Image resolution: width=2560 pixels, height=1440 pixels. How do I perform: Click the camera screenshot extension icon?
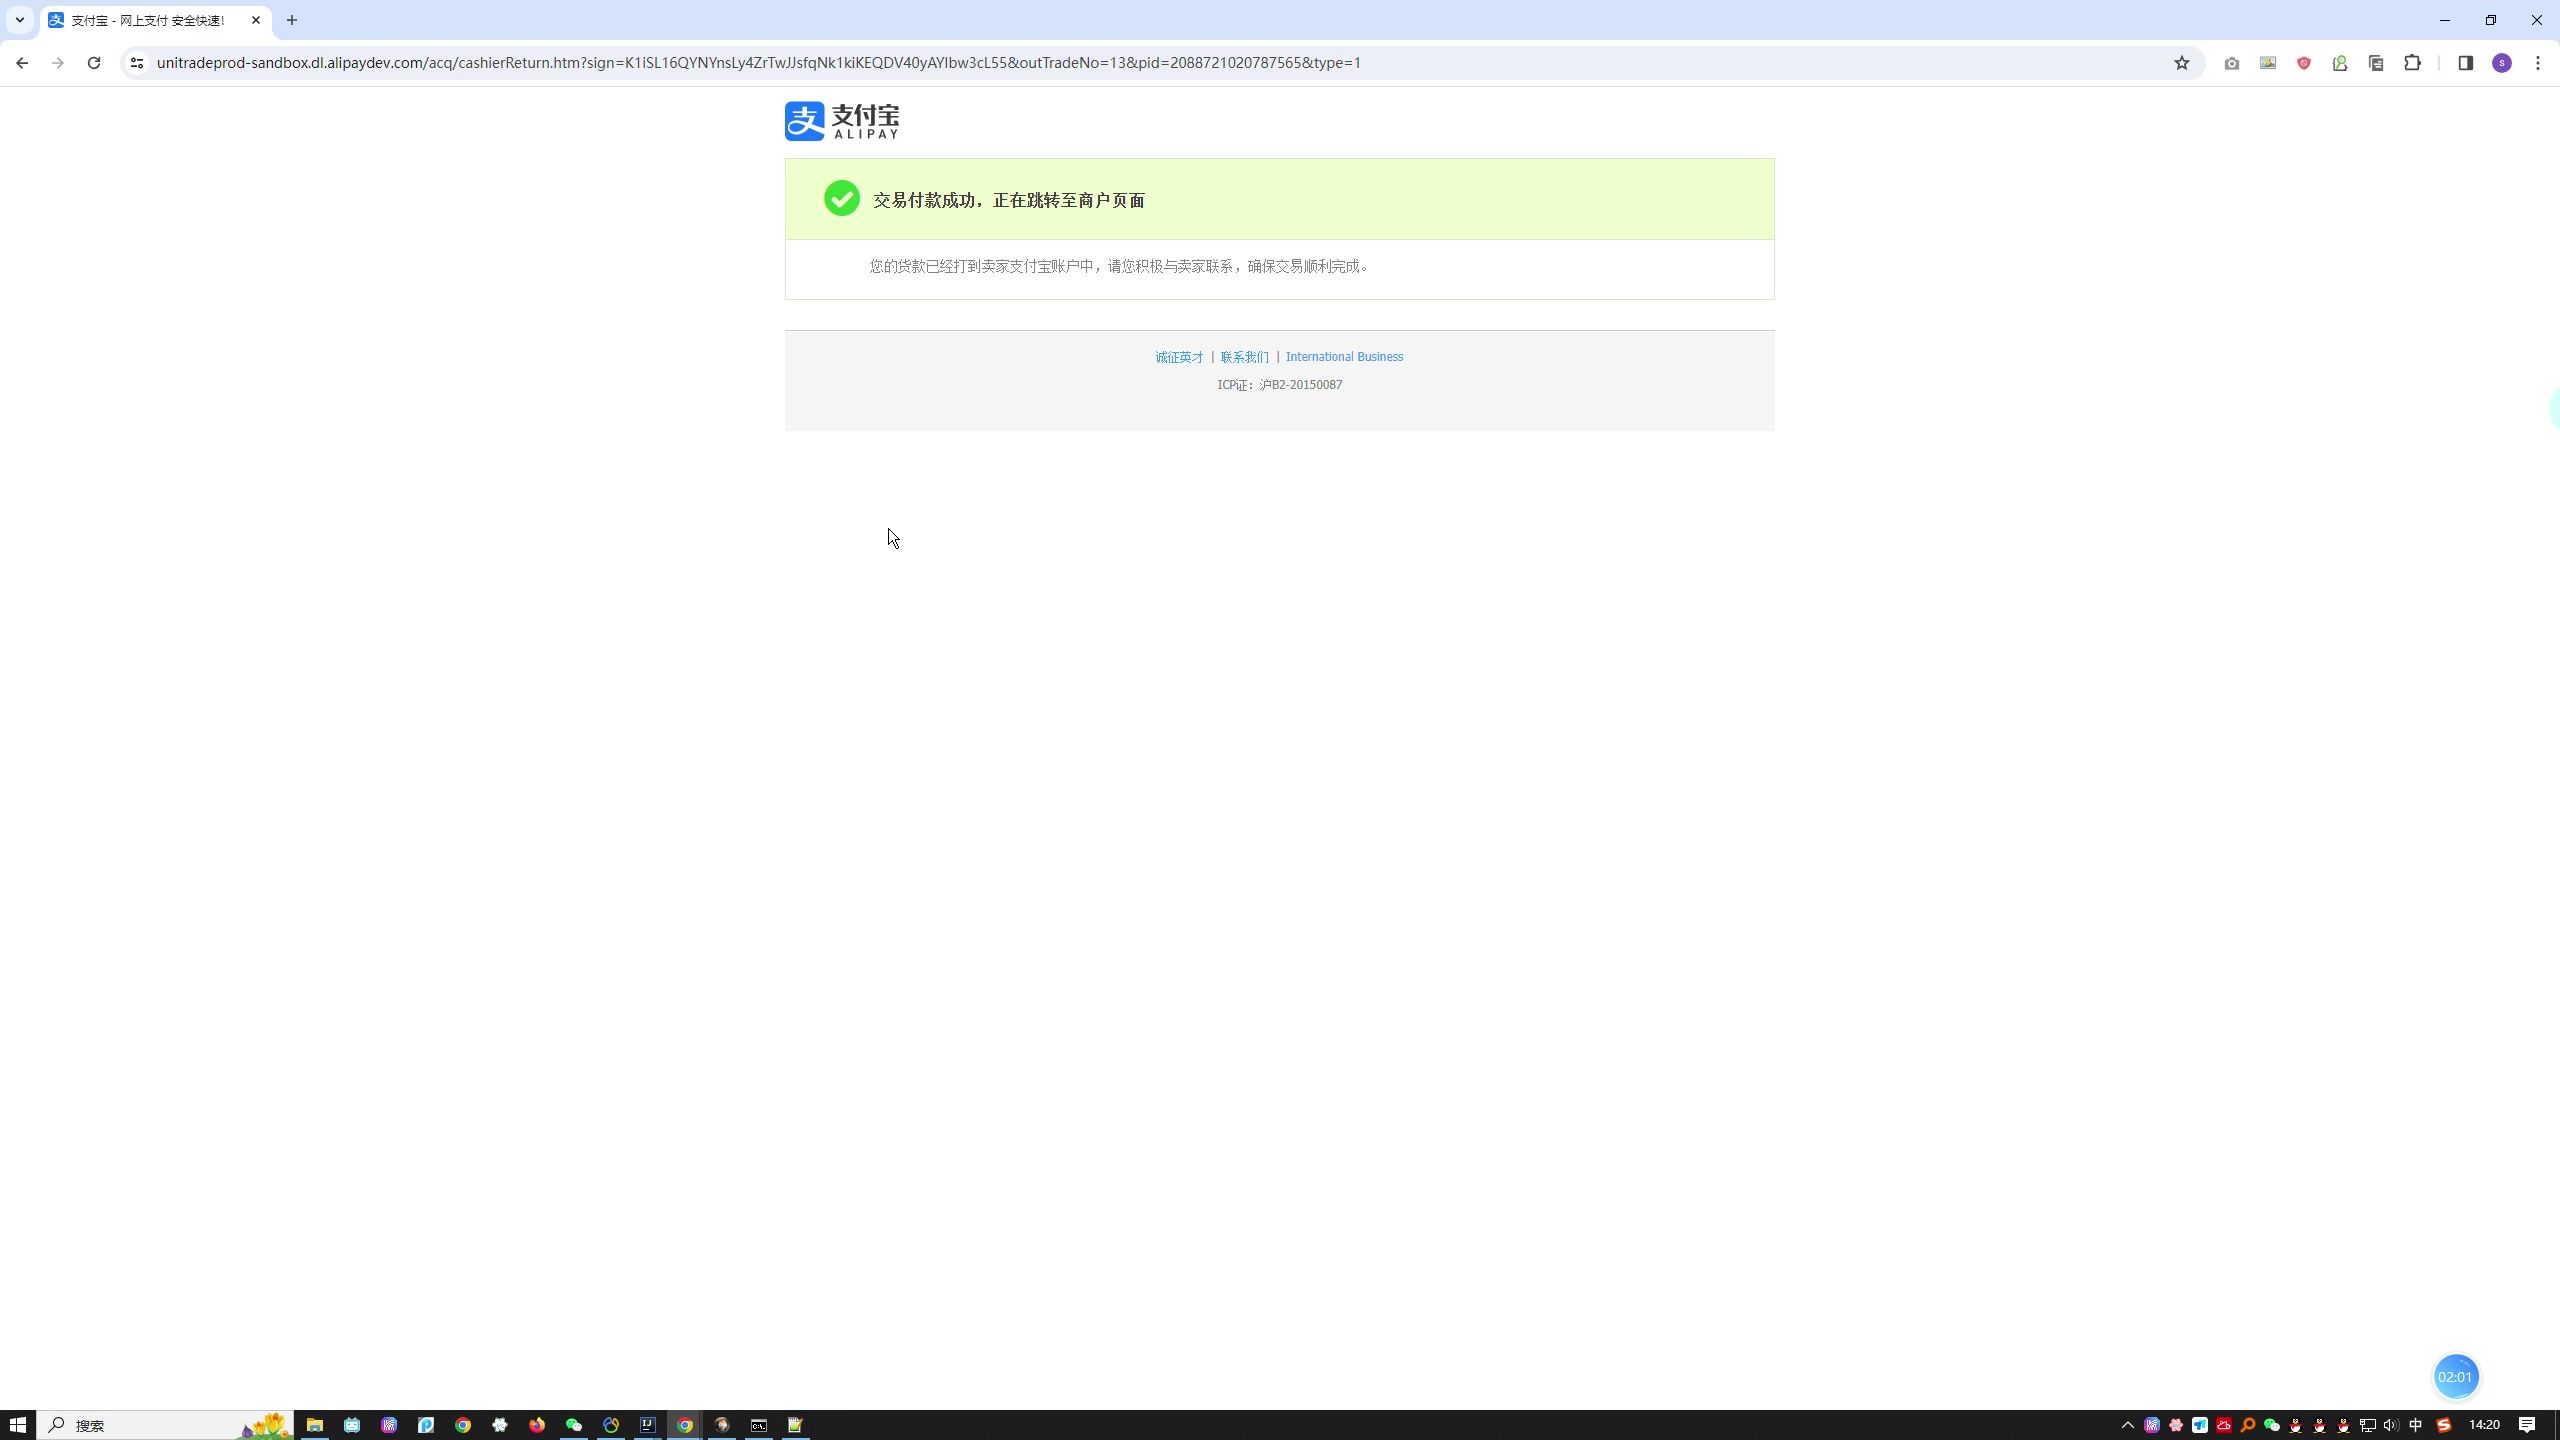click(x=2232, y=63)
